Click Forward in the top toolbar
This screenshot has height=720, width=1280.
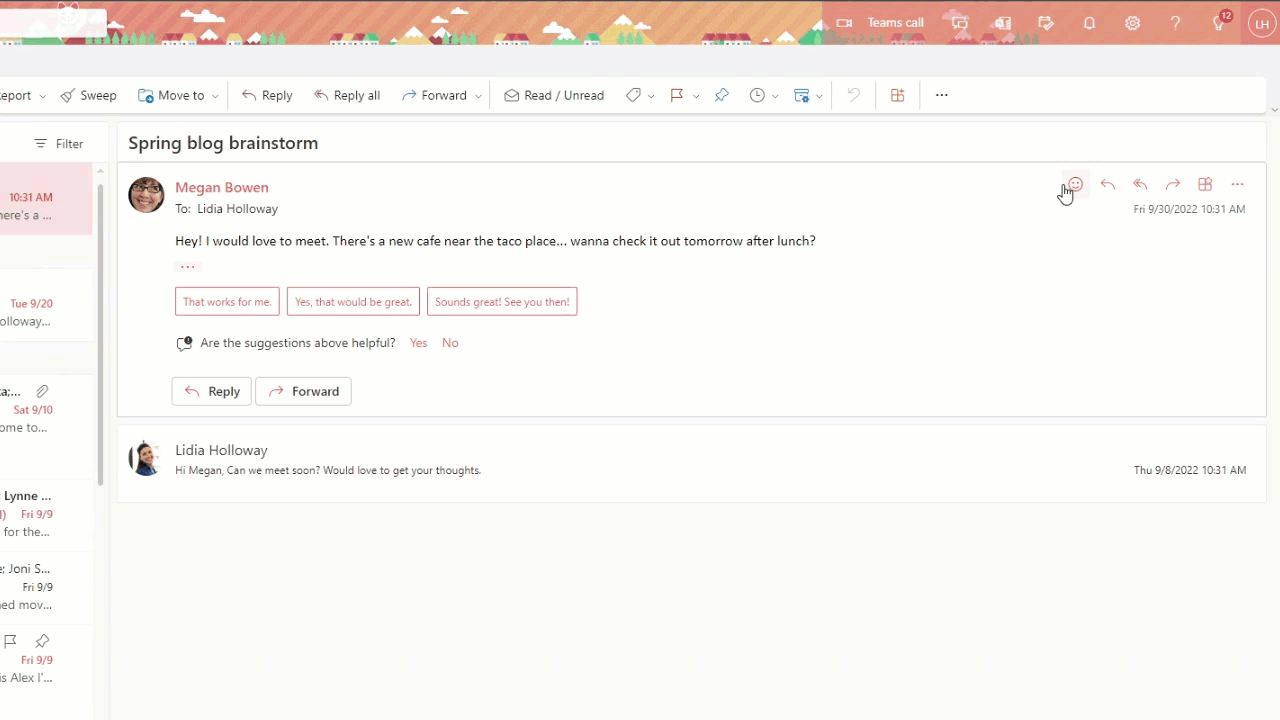(435, 95)
